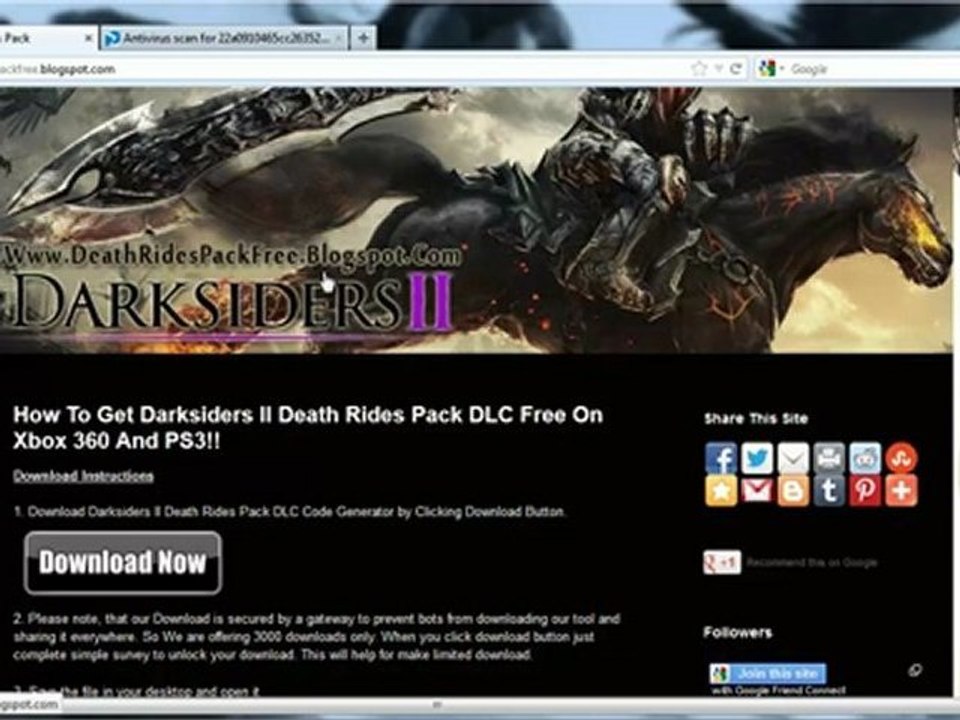Image resolution: width=960 pixels, height=720 pixels.
Task: Reload the page with refresh icon
Action: (x=737, y=69)
